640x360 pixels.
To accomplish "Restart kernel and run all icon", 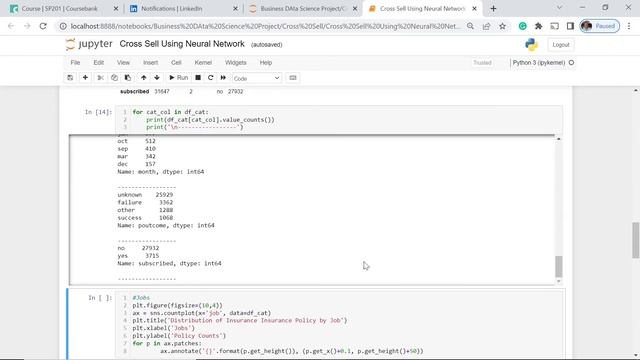I will (223, 78).
